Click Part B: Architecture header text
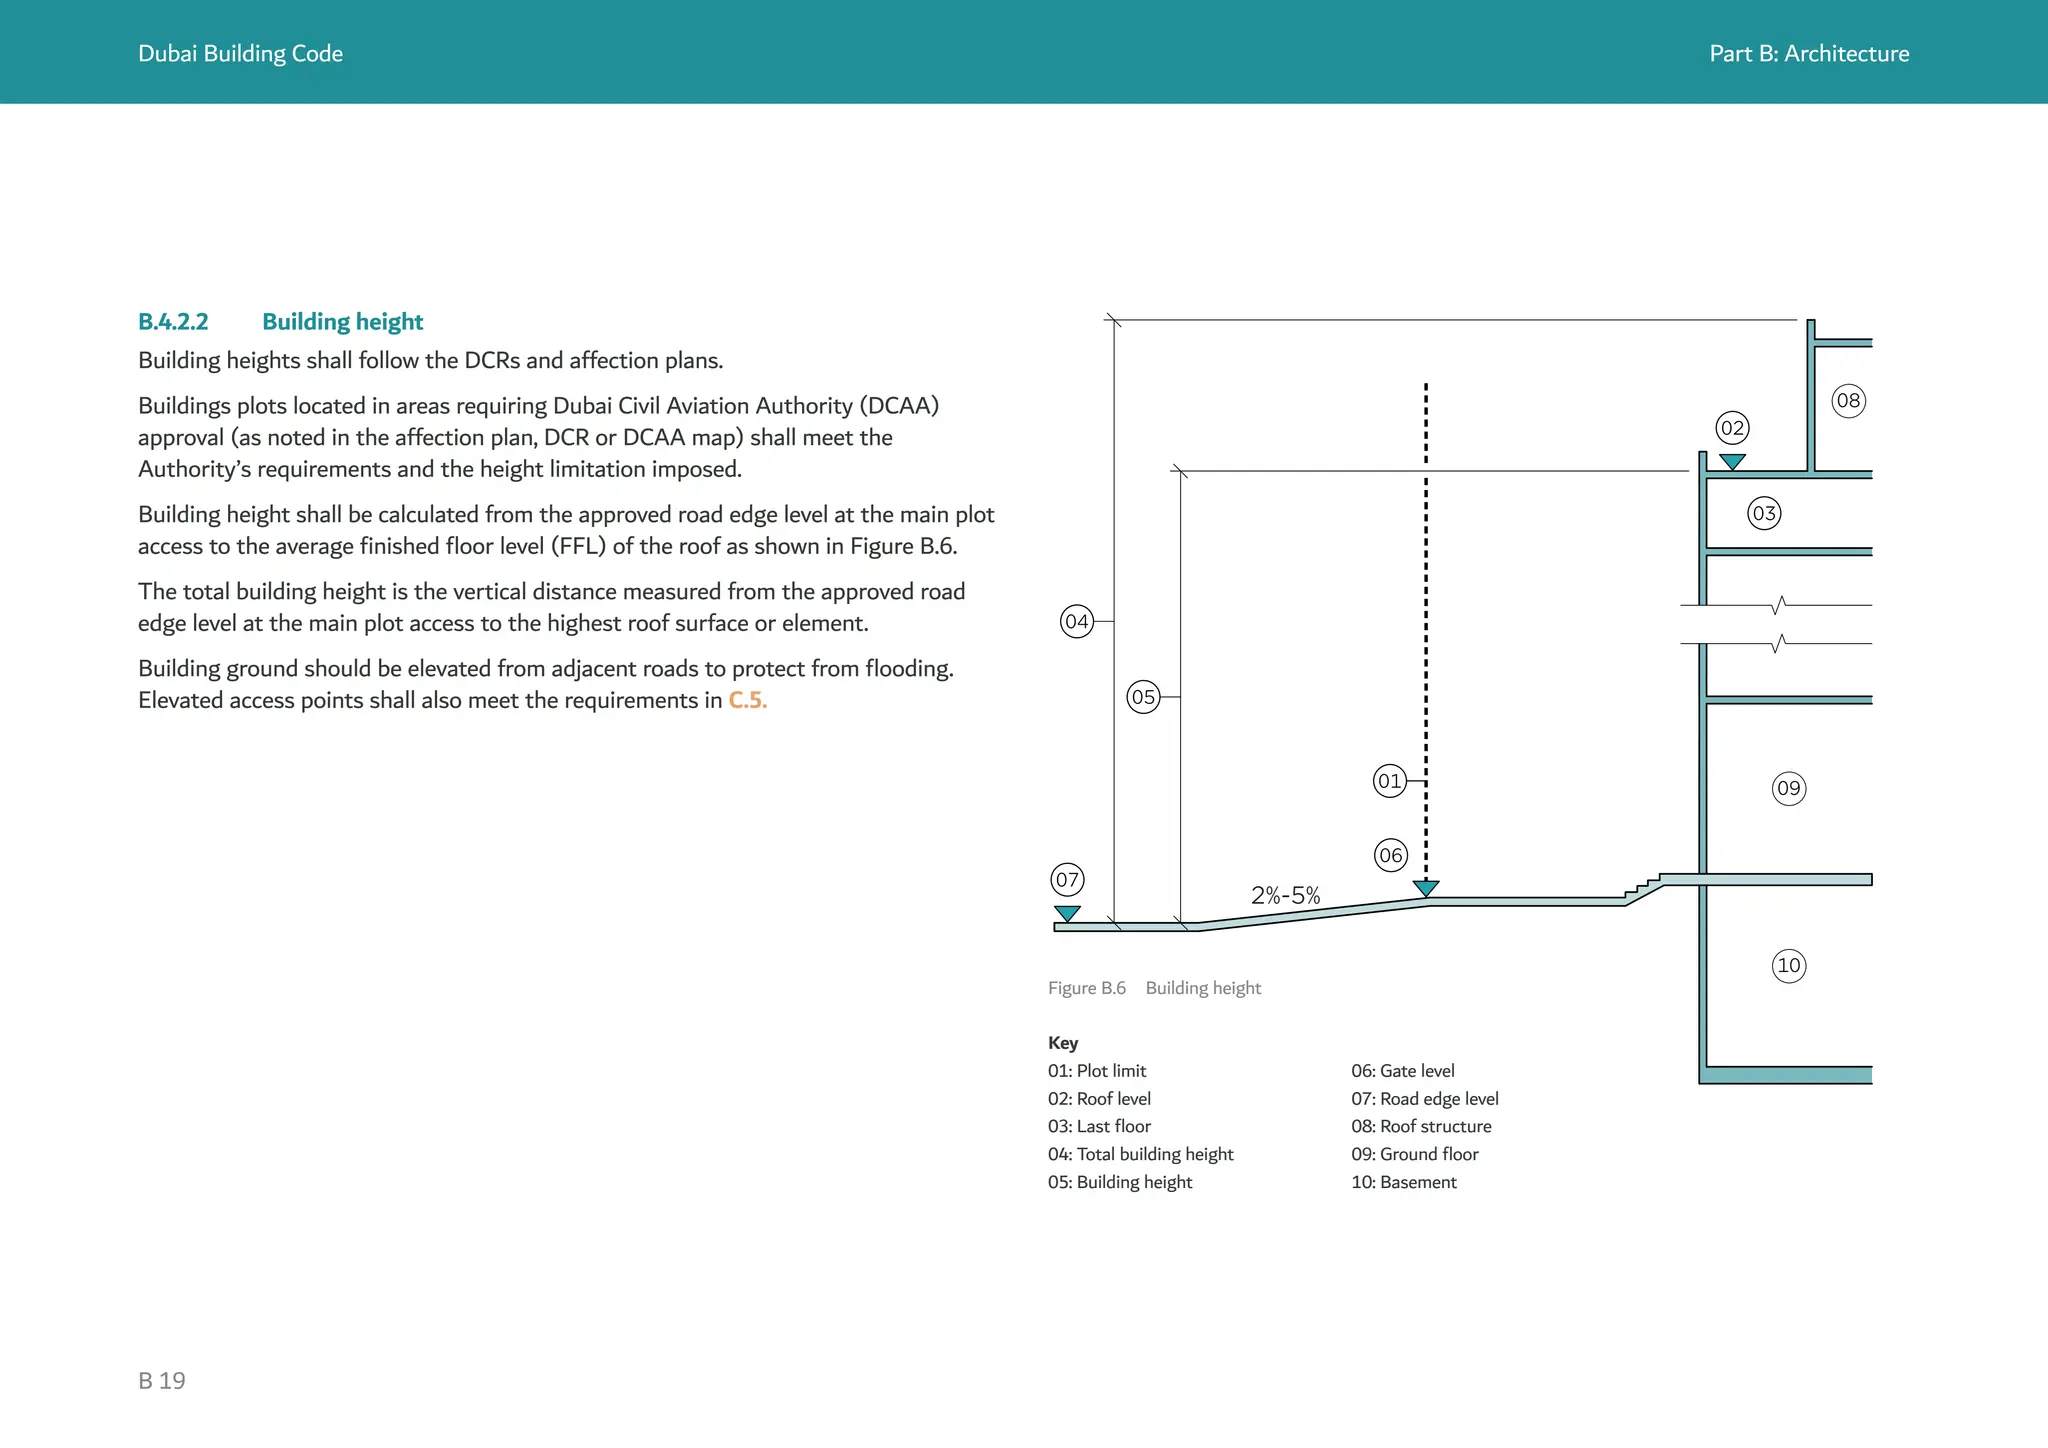Image resolution: width=2048 pixels, height=1448 pixels. pos(1808,54)
